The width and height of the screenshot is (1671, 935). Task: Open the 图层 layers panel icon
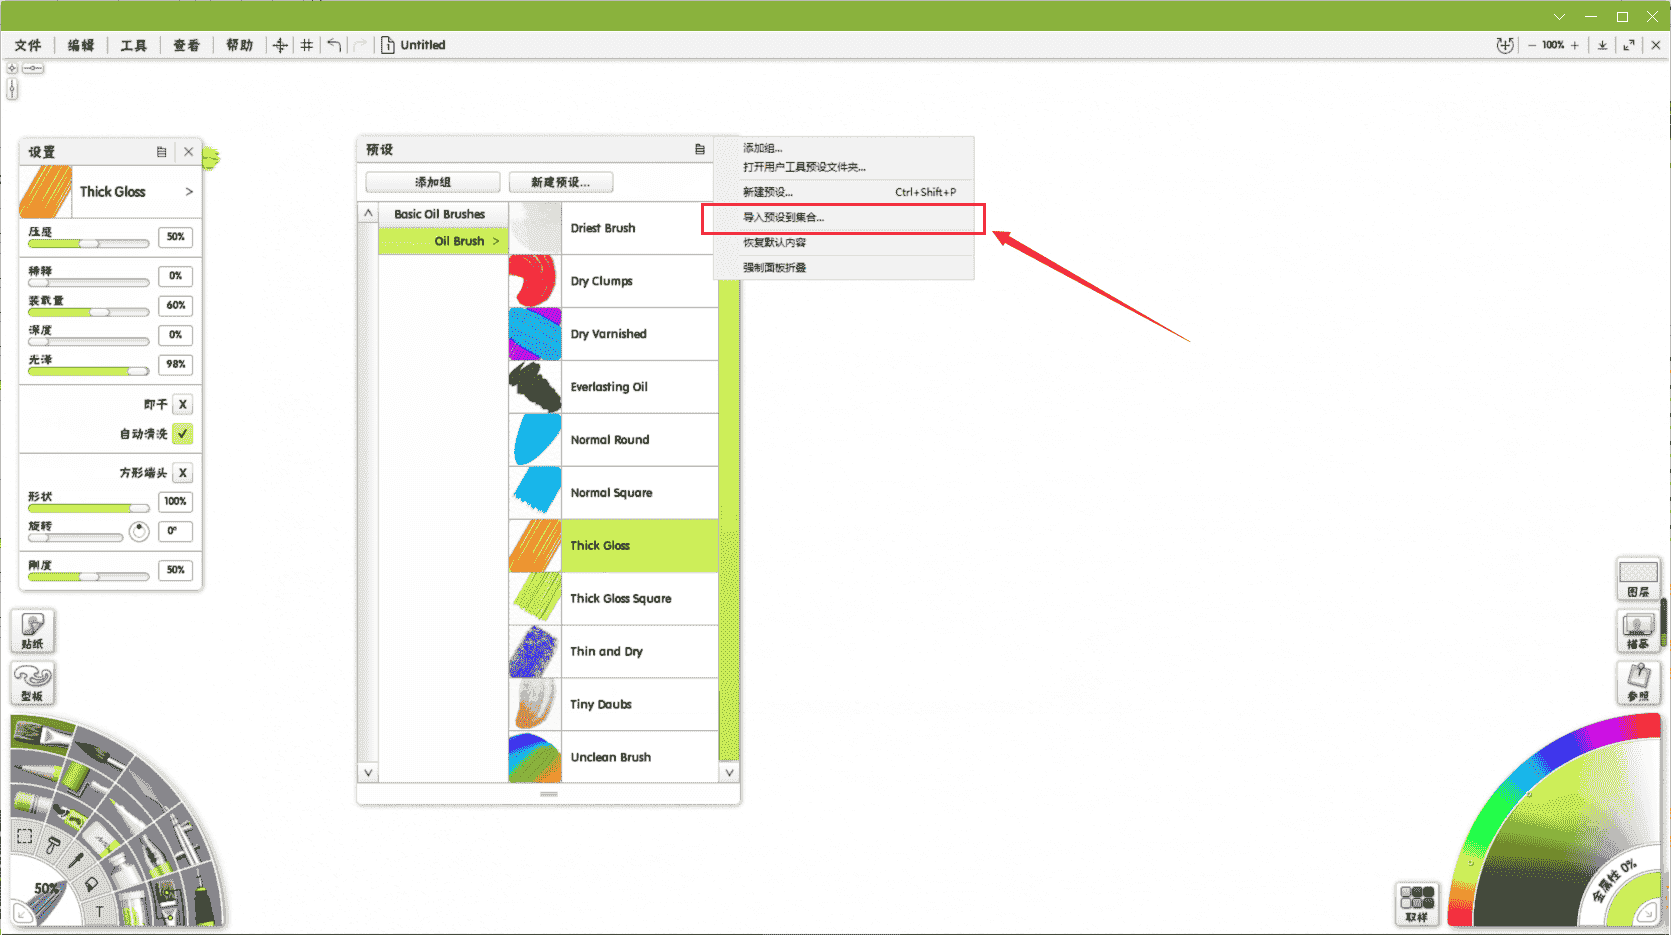click(x=1638, y=579)
